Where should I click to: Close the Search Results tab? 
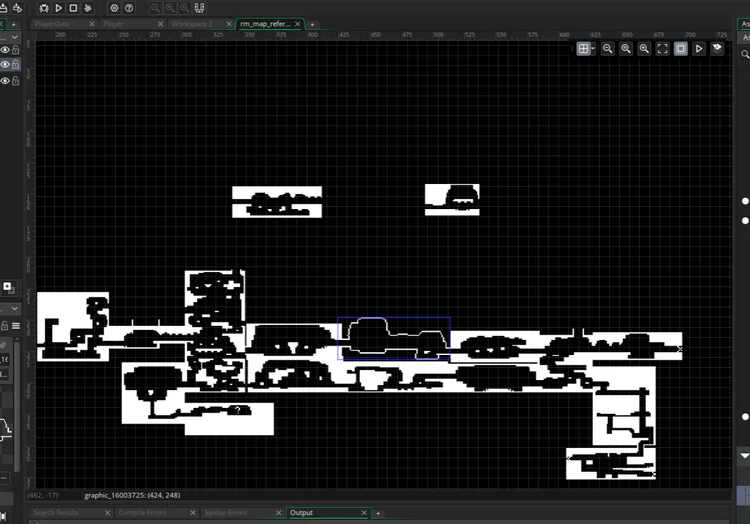[x=107, y=513]
